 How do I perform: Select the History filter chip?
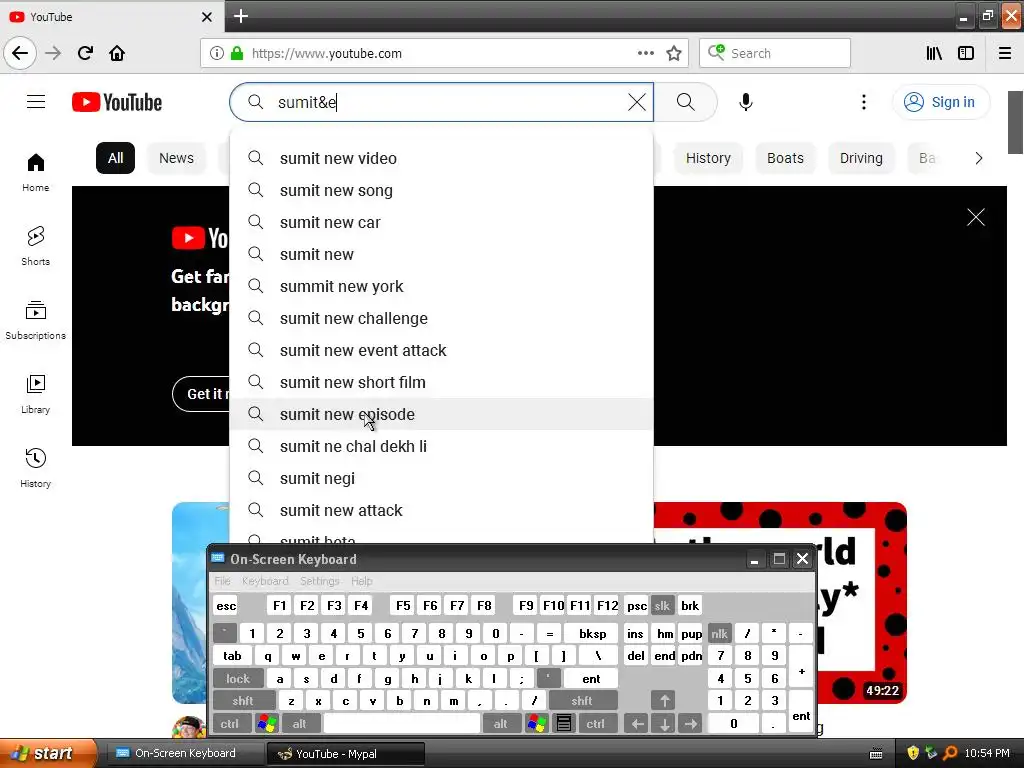[708, 158]
